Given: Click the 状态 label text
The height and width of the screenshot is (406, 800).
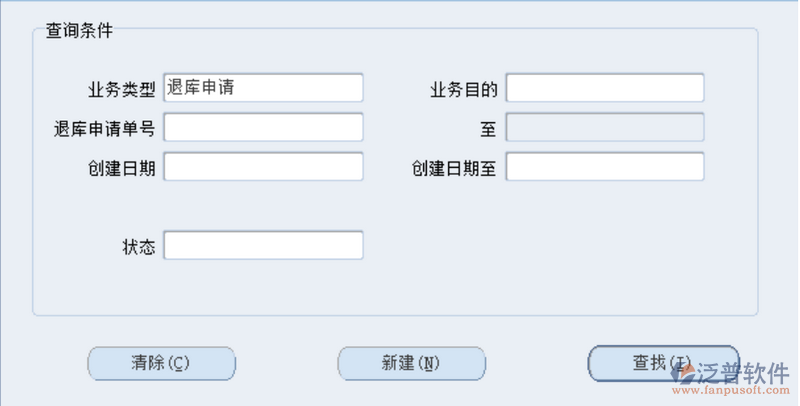Looking at the screenshot, I should click(x=139, y=246).
